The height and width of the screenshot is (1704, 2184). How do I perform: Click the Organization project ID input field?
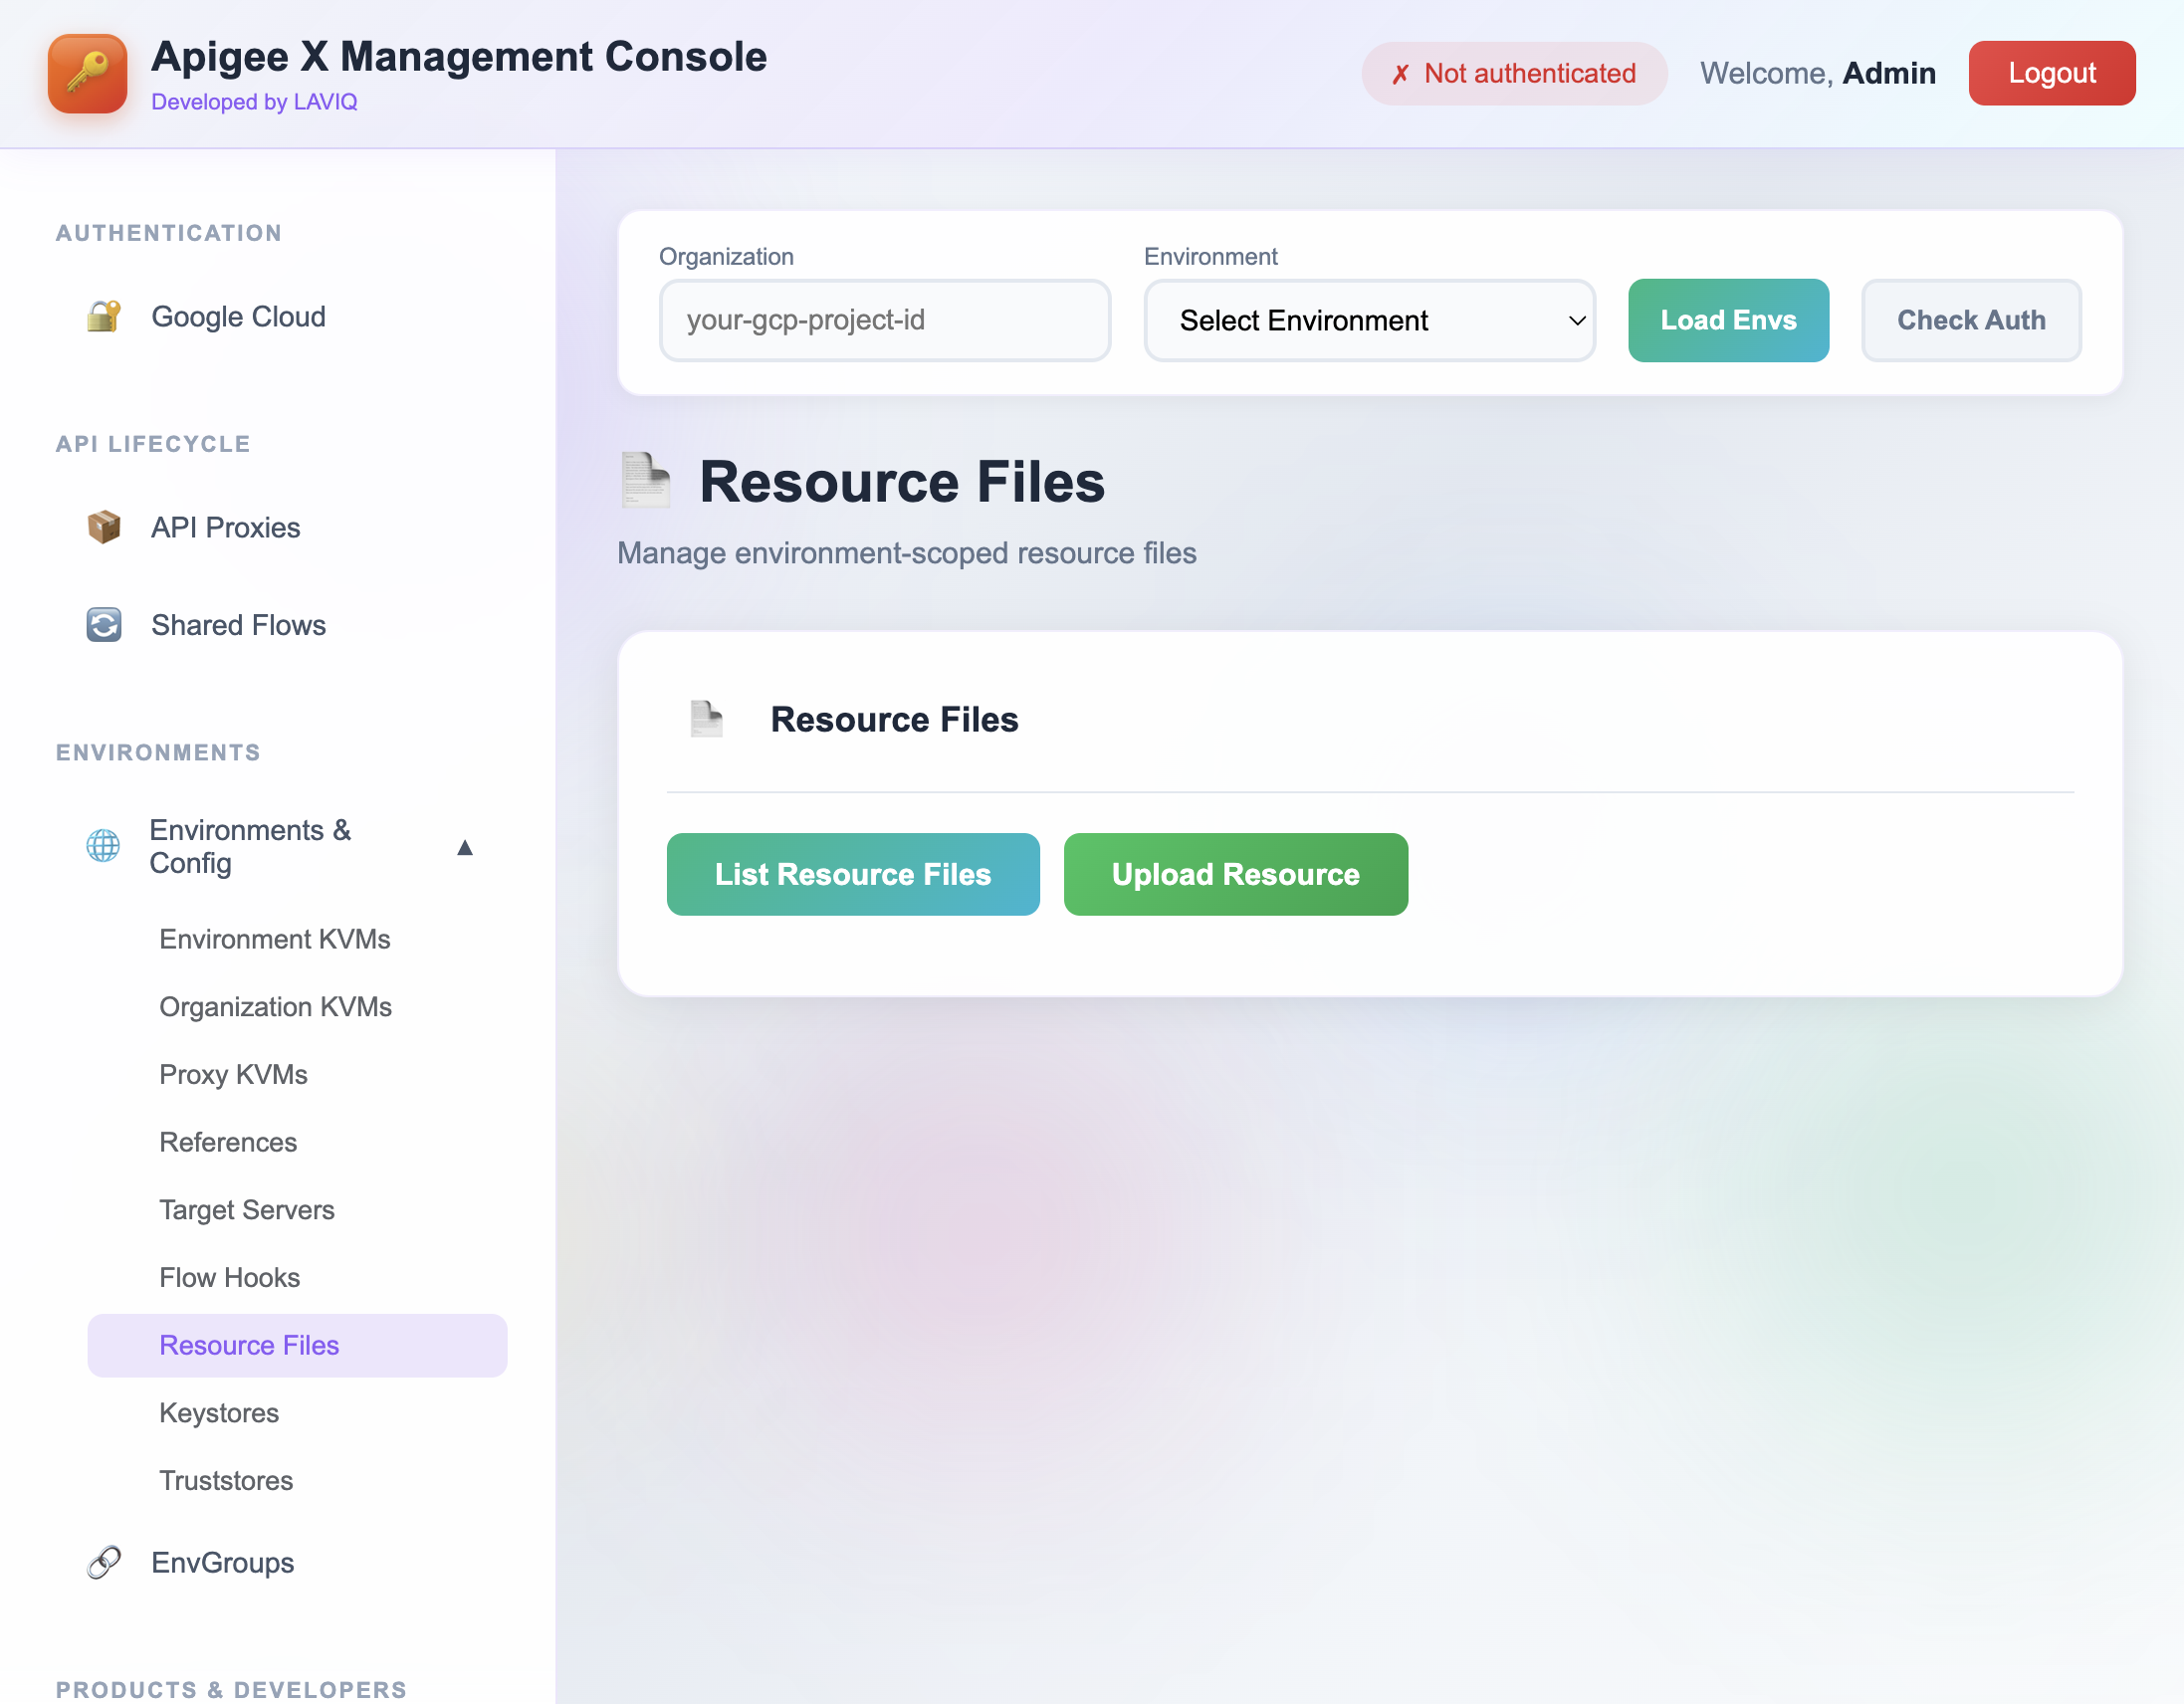coord(884,320)
